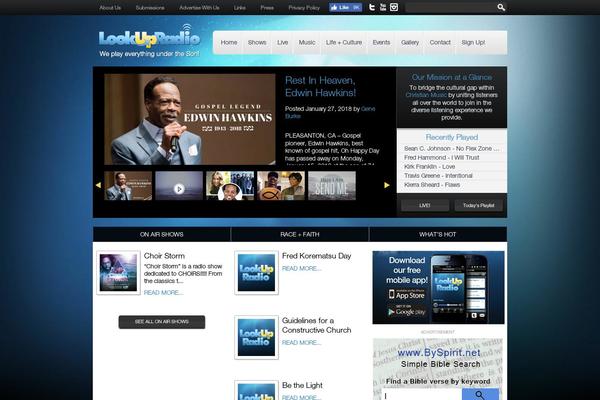The image size is (600, 400).
Task: Click Guidelines for a Constructive Church thumbnail
Action: [256, 337]
